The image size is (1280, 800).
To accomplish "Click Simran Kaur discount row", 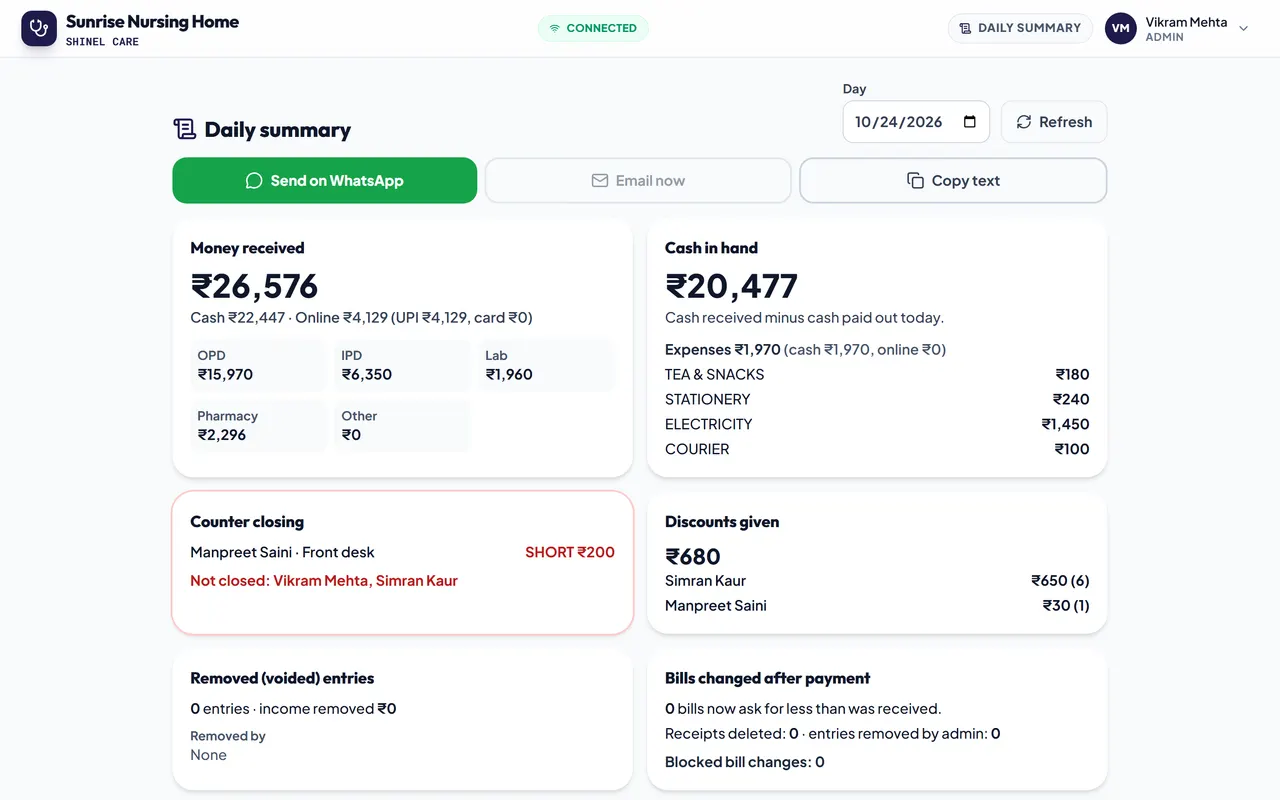I will click(x=877, y=580).
